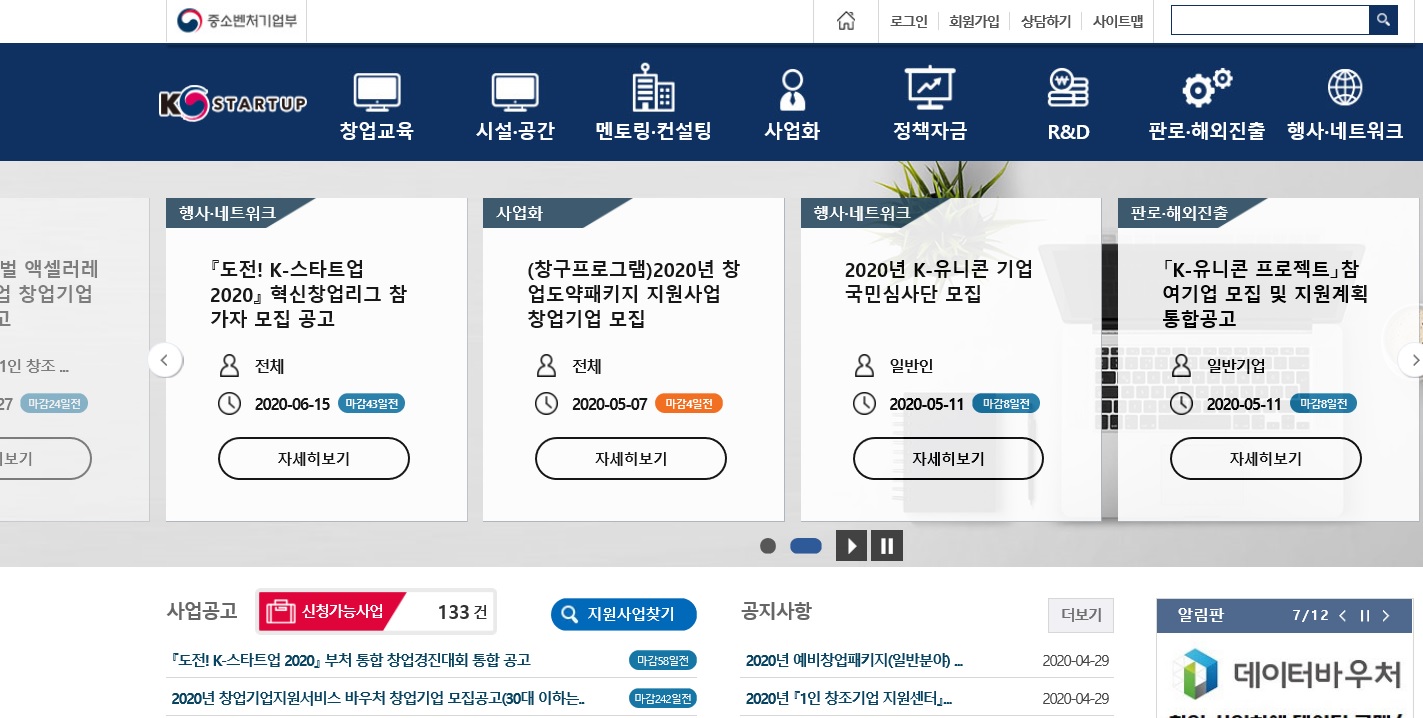Open the 회원가입 link
The image size is (1423, 718).
974,21
